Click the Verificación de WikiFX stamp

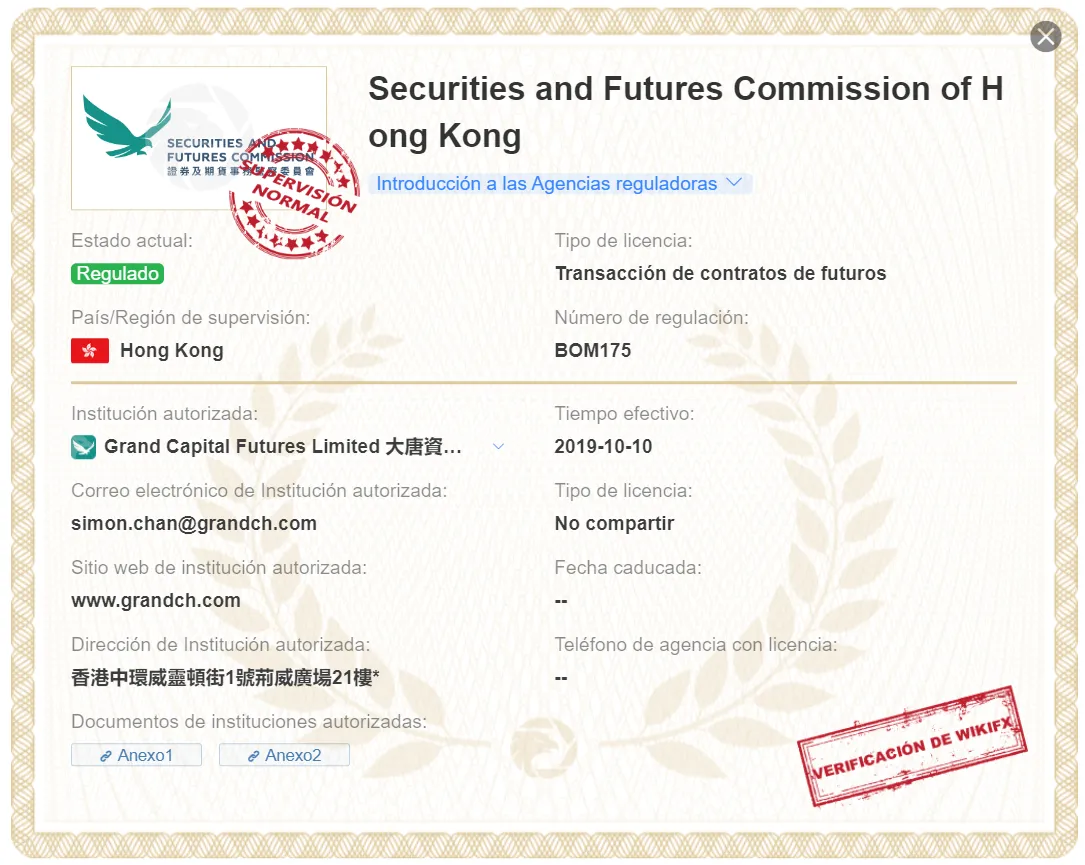(912, 746)
